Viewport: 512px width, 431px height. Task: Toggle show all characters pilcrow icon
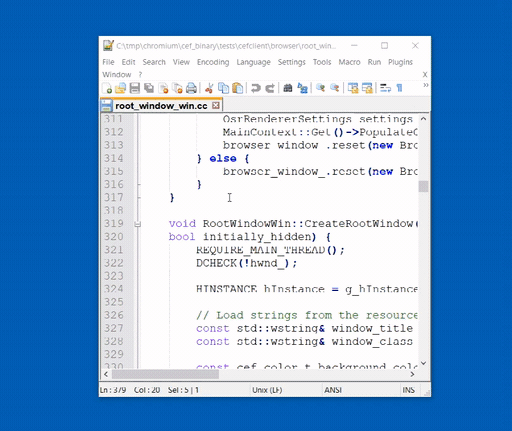[x=399, y=88]
